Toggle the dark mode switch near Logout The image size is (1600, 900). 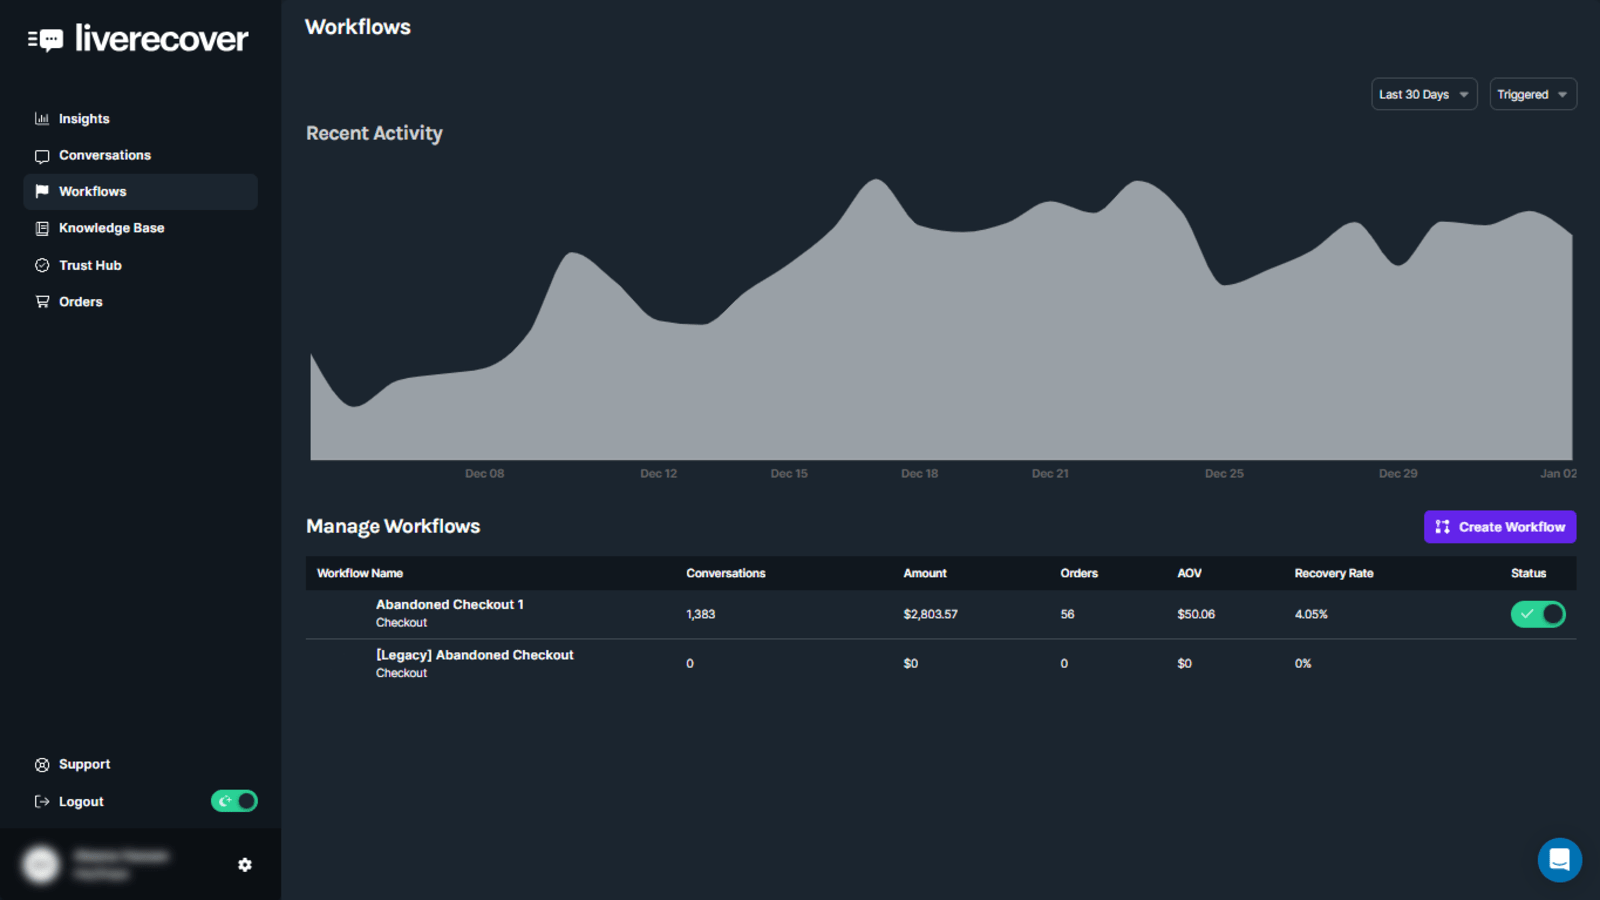coord(234,801)
